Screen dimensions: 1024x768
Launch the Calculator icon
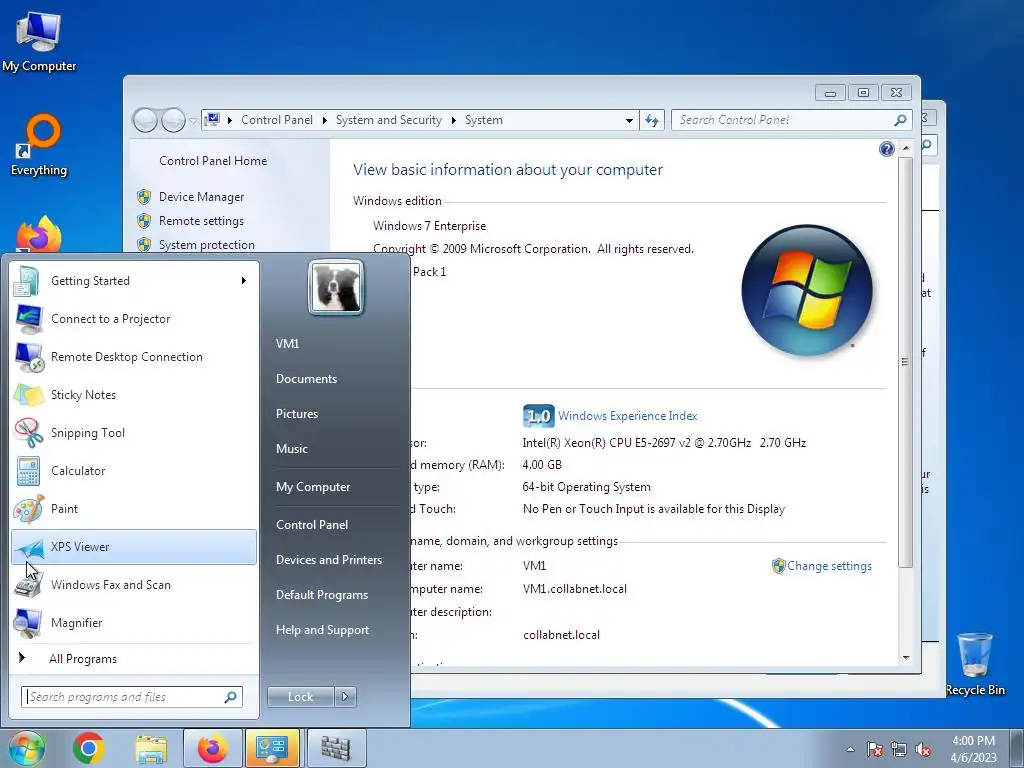click(x=28, y=471)
